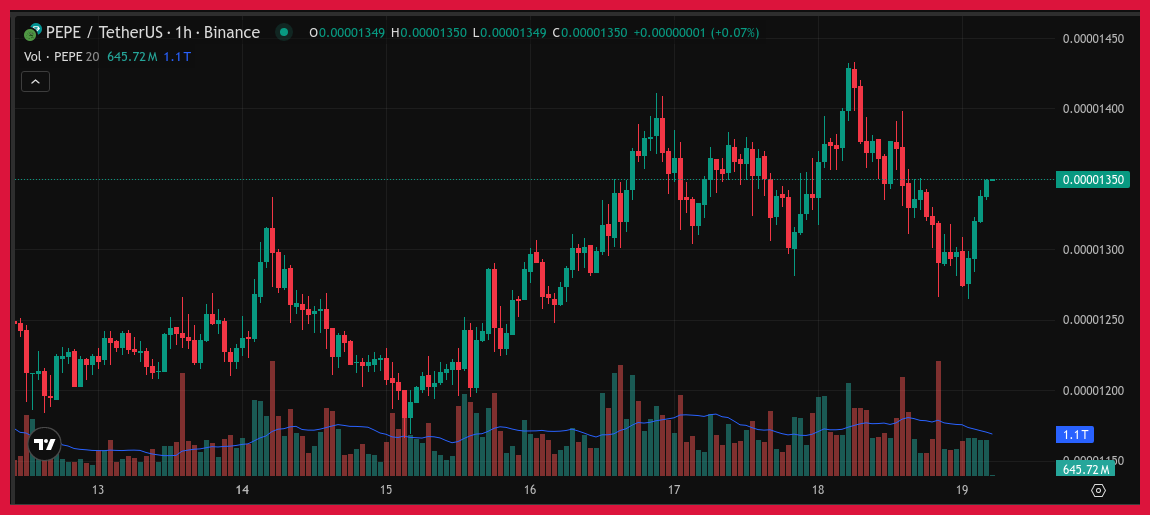Click the low price L0.00001349
This screenshot has width=1150, height=515.
508,33
